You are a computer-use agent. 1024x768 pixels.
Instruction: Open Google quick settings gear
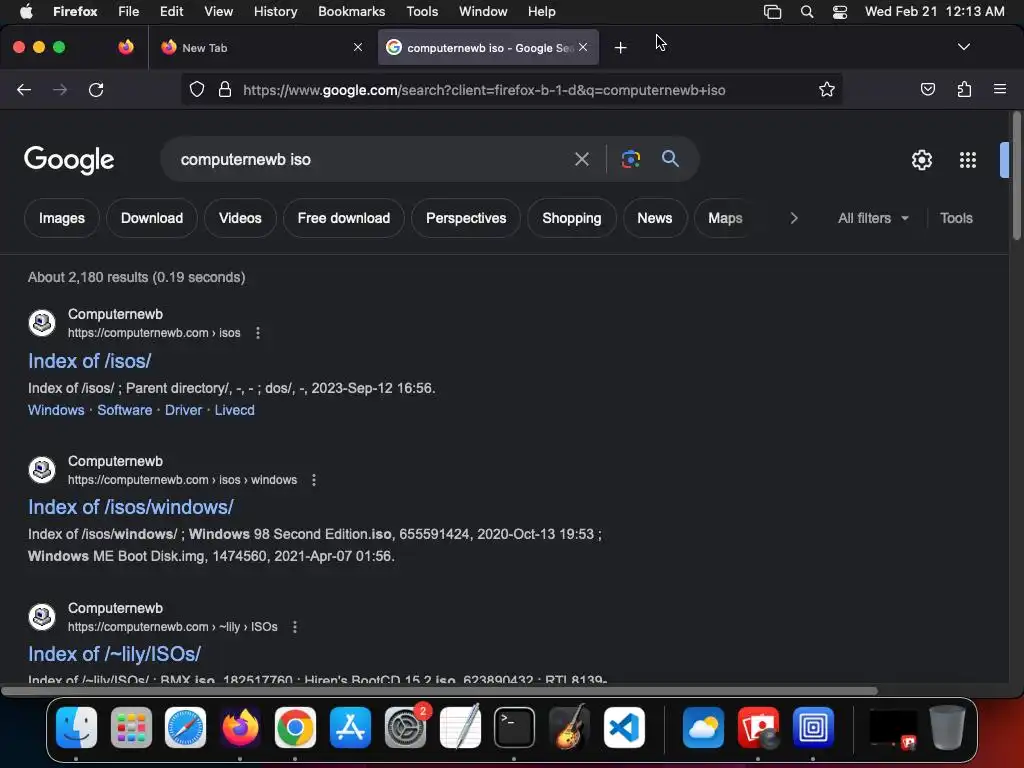pyautogui.click(x=921, y=160)
